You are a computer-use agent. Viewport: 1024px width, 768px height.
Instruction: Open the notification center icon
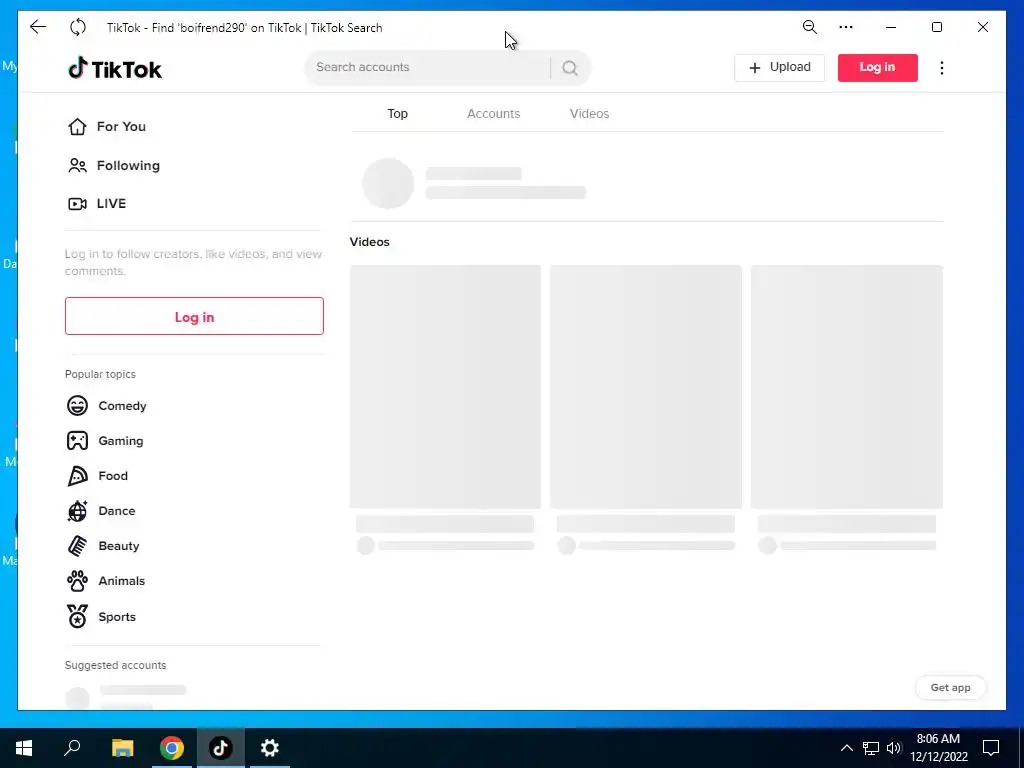pyautogui.click(x=991, y=748)
